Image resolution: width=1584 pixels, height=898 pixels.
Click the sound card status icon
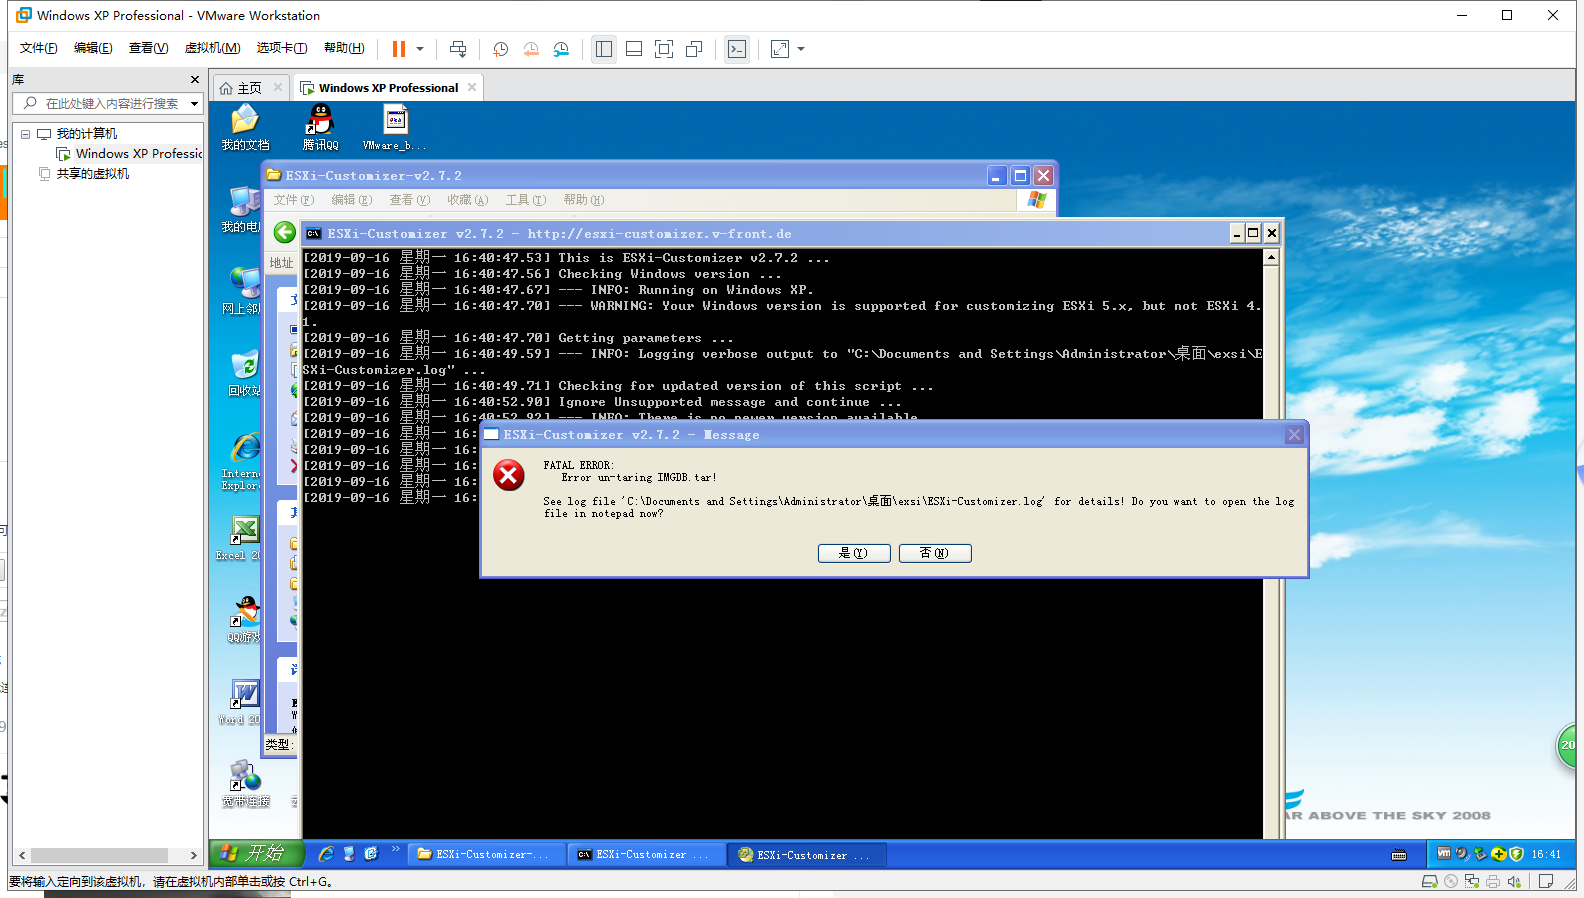(x=1514, y=881)
